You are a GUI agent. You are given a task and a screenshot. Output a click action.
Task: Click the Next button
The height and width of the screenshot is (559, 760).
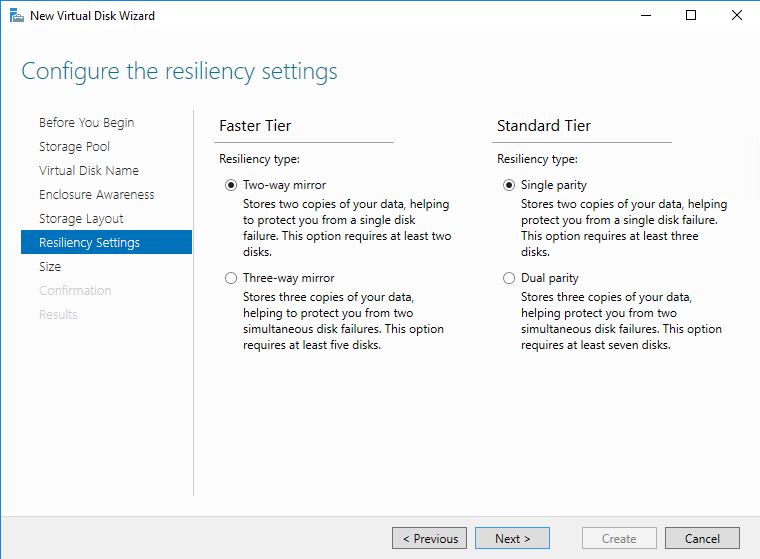pyautogui.click(x=512, y=539)
